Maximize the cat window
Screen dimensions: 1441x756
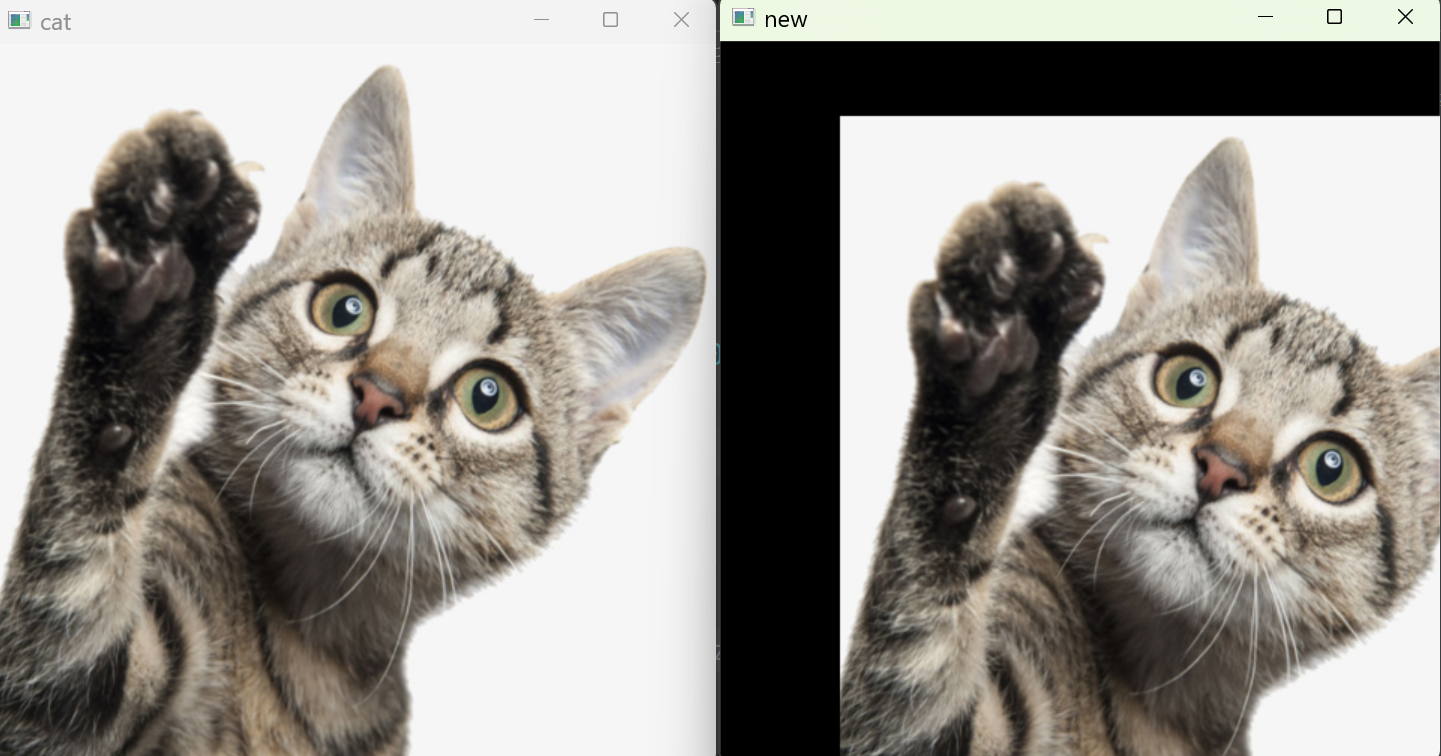point(610,20)
